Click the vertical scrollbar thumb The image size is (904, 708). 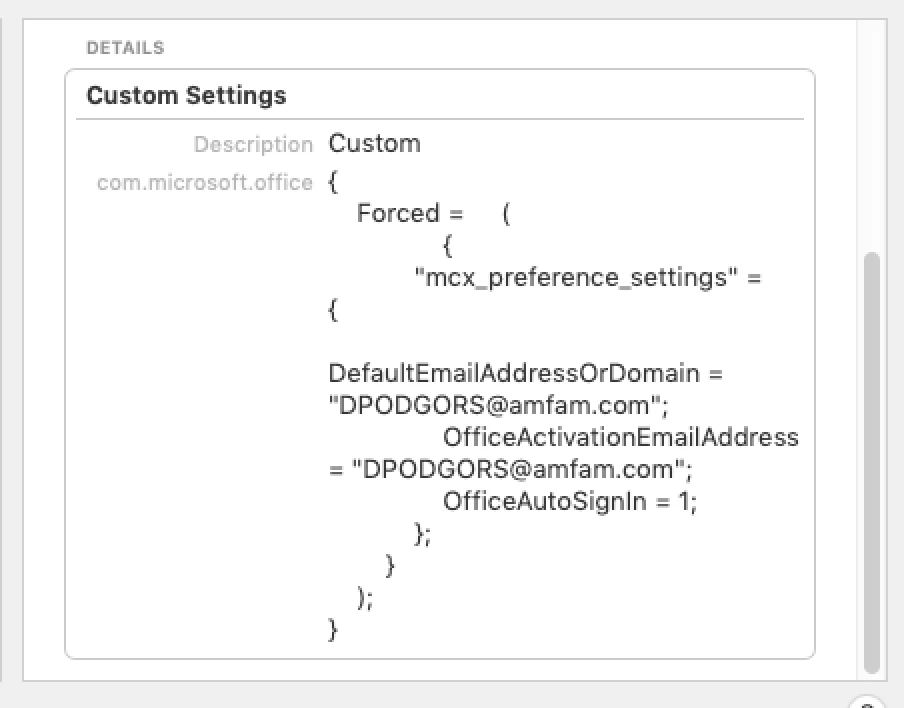(872, 462)
